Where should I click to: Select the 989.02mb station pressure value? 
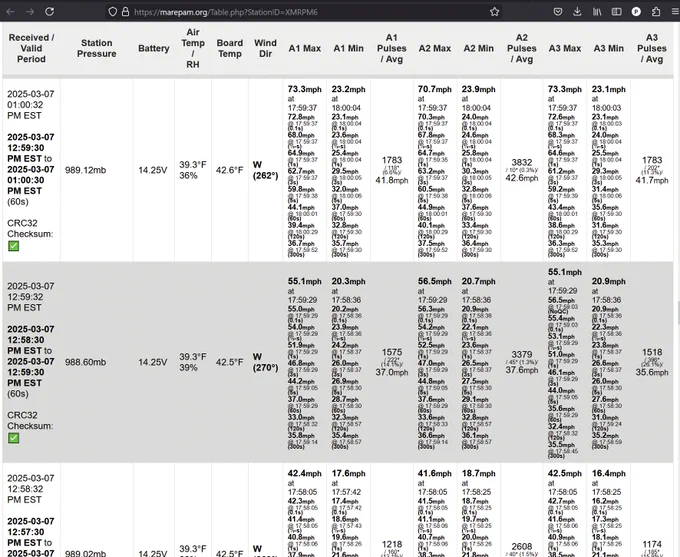tap(85, 554)
